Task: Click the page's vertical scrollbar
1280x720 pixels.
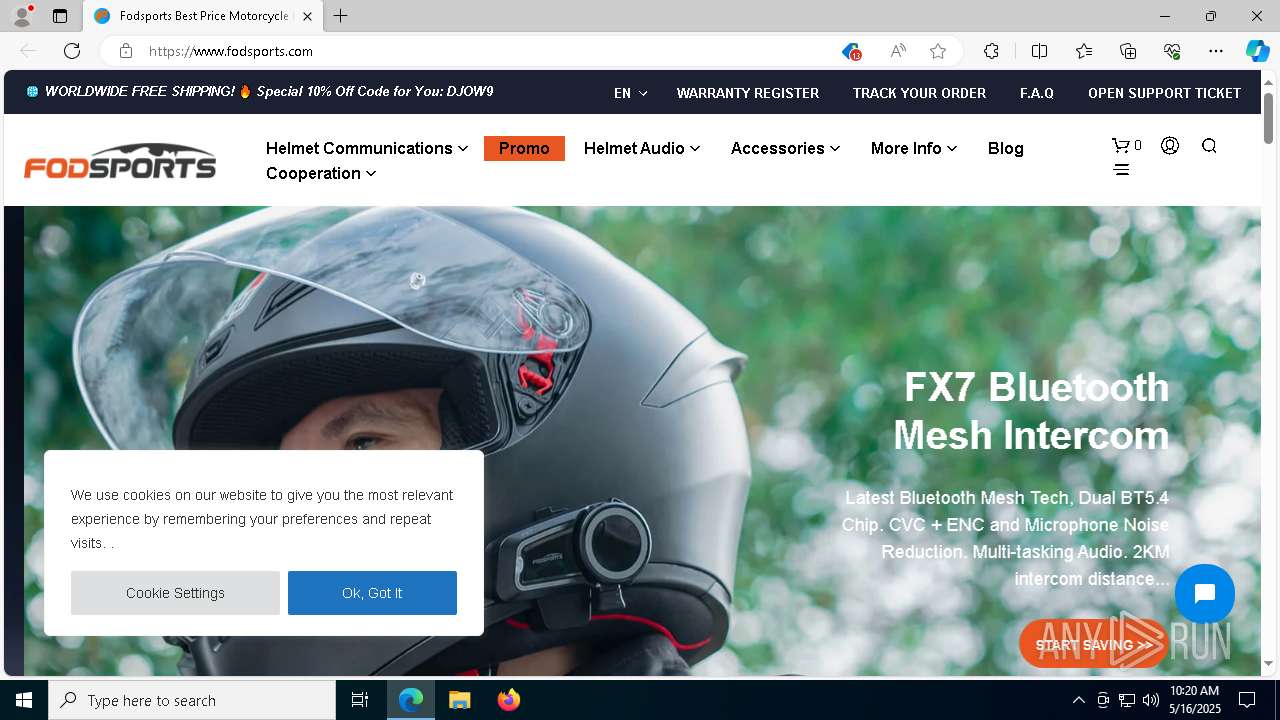Action: click(x=1269, y=118)
